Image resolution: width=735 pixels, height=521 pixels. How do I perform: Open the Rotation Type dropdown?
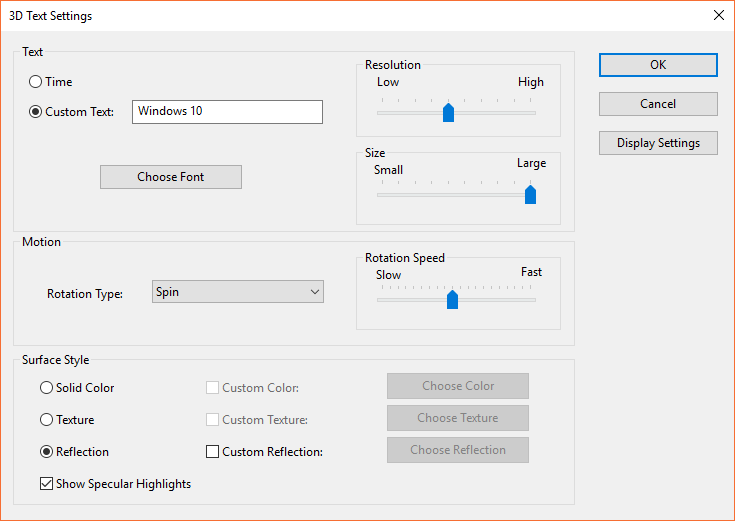click(238, 292)
